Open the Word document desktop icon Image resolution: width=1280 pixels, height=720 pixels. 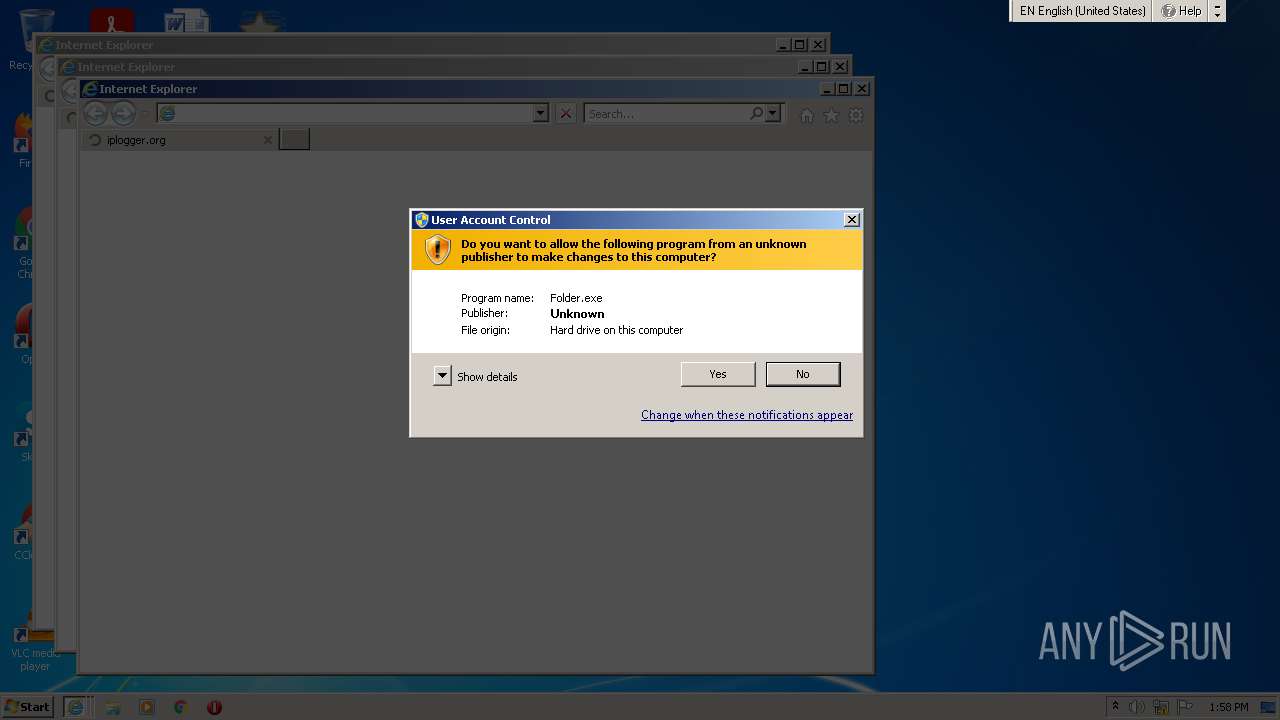click(187, 22)
